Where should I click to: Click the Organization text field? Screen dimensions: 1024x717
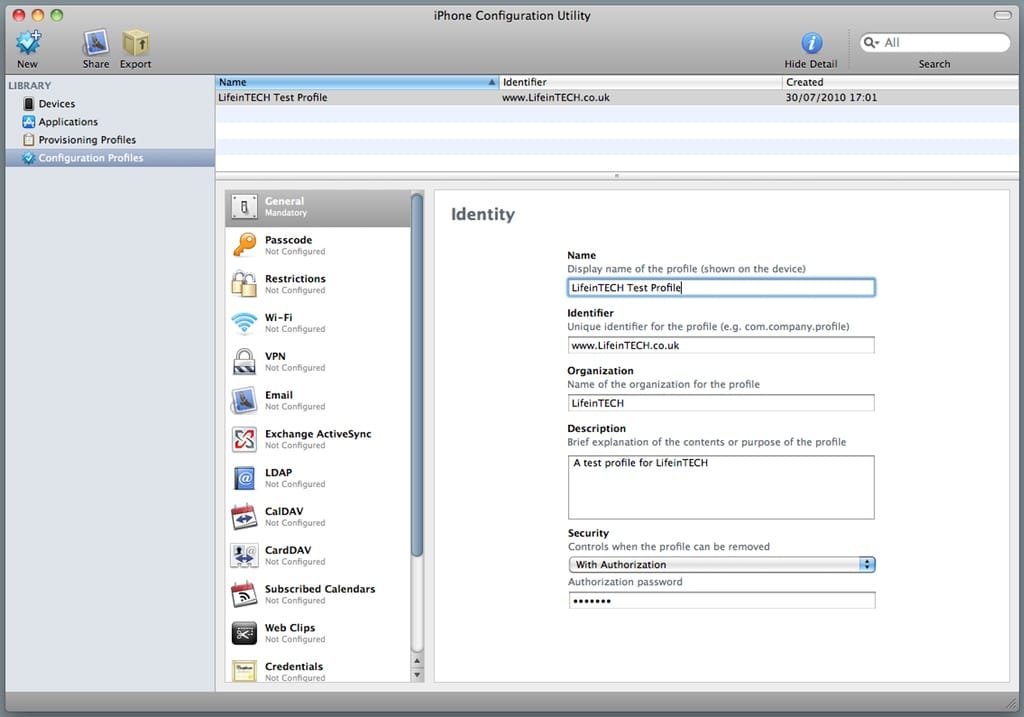pos(721,403)
